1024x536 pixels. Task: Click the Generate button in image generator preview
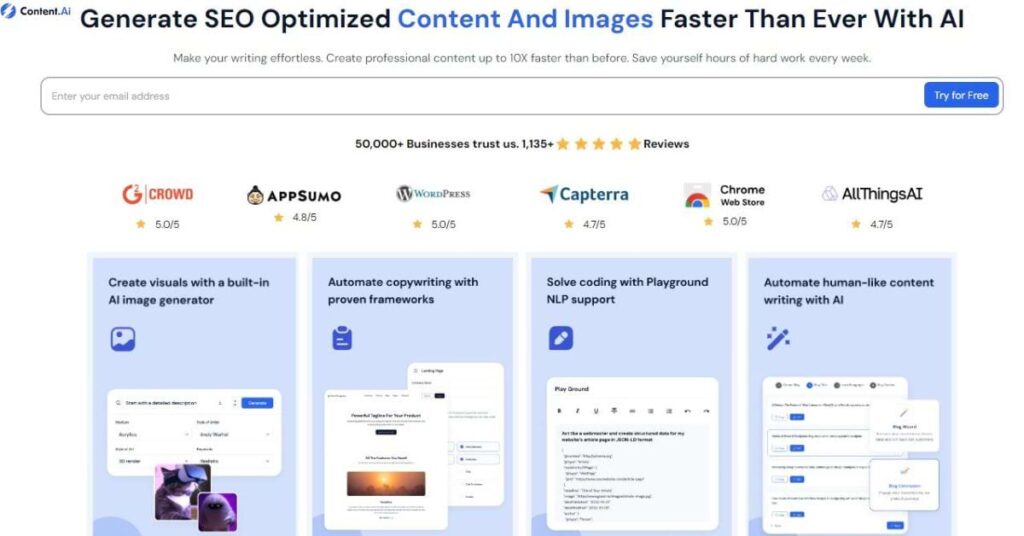pyautogui.click(x=257, y=403)
